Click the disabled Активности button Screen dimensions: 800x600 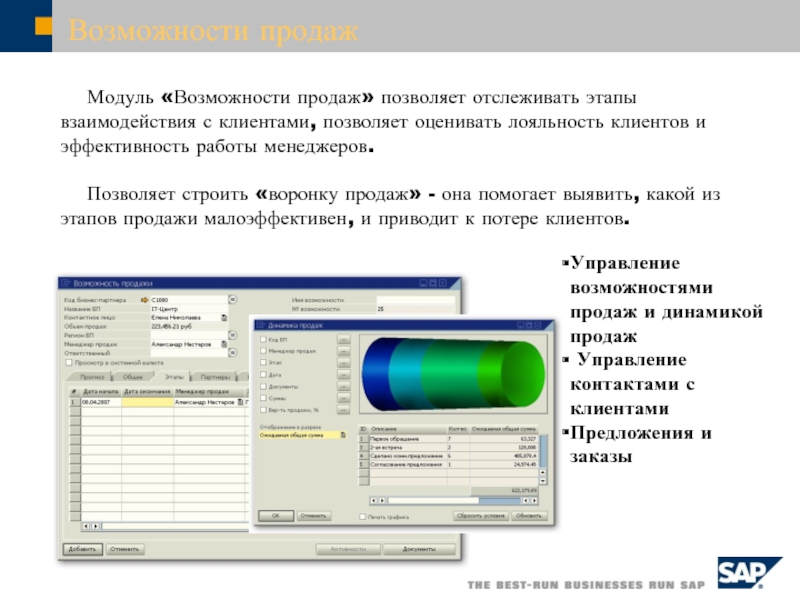tap(348, 549)
